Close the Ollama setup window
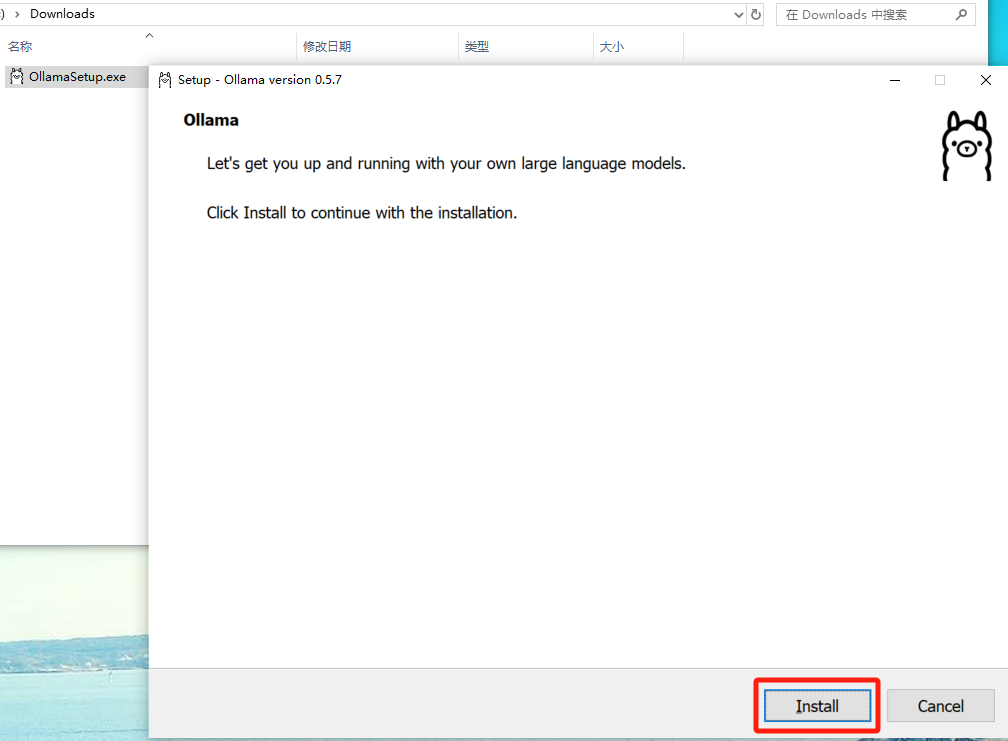Screen dimensions: 1008x741 click(986, 80)
